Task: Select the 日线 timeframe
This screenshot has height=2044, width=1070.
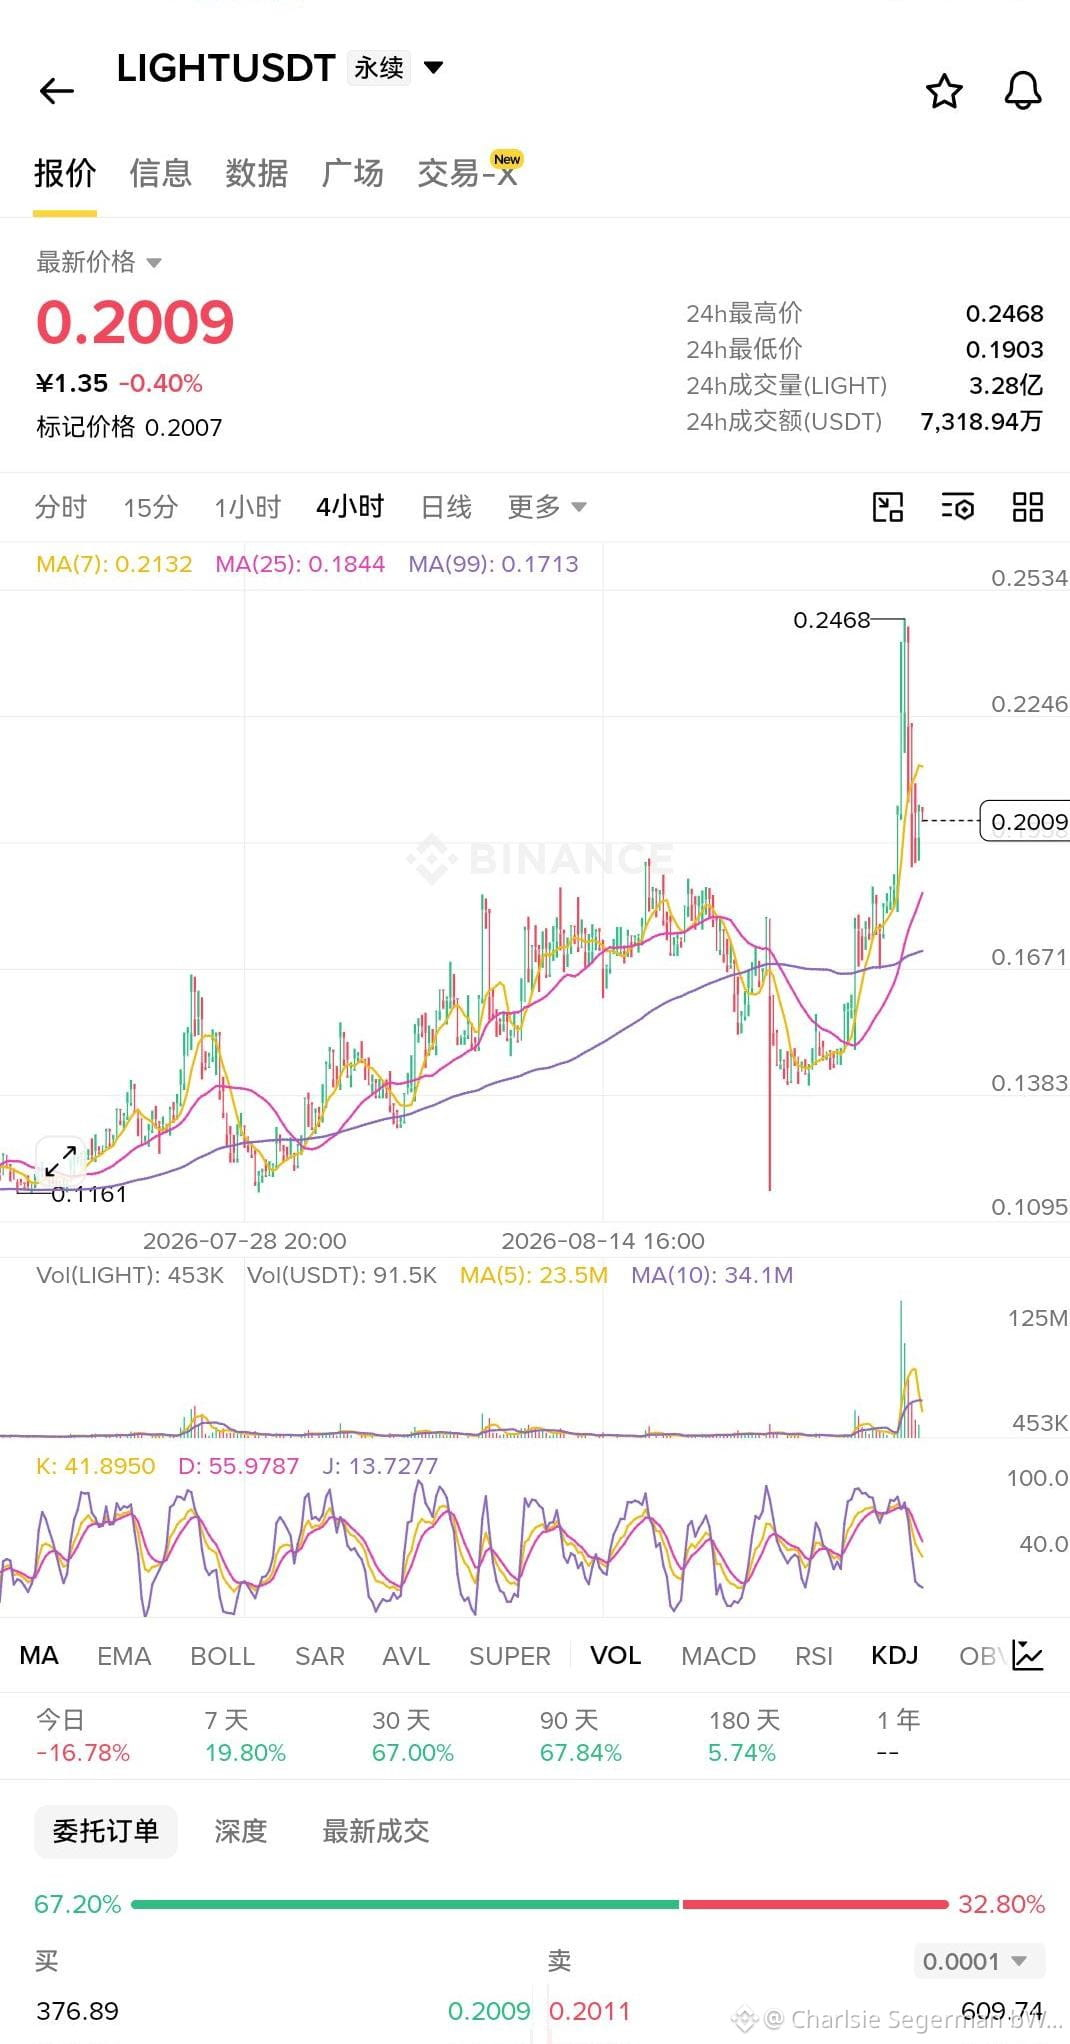Action: pos(446,507)
